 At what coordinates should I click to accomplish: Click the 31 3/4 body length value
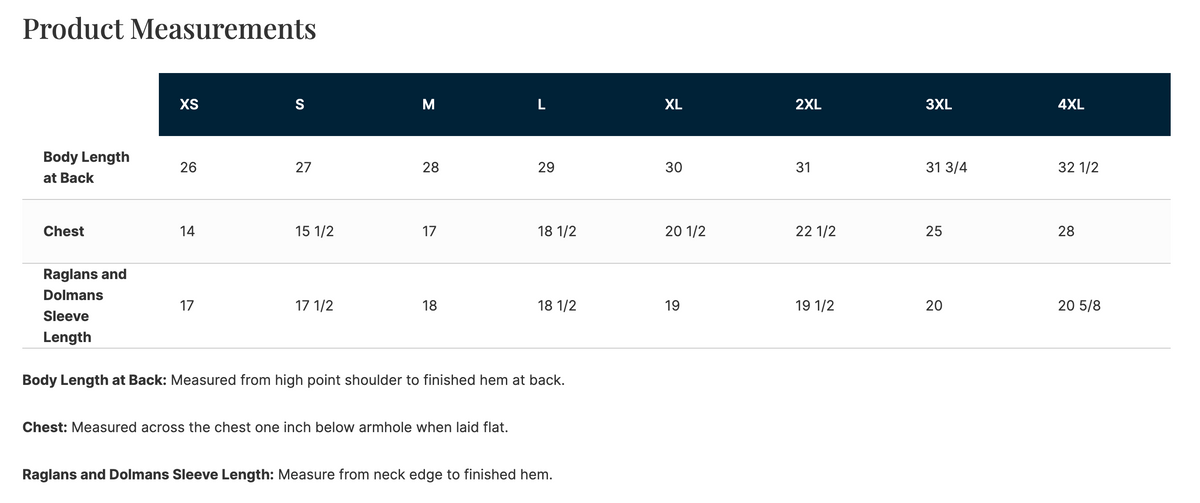(946, 168)
